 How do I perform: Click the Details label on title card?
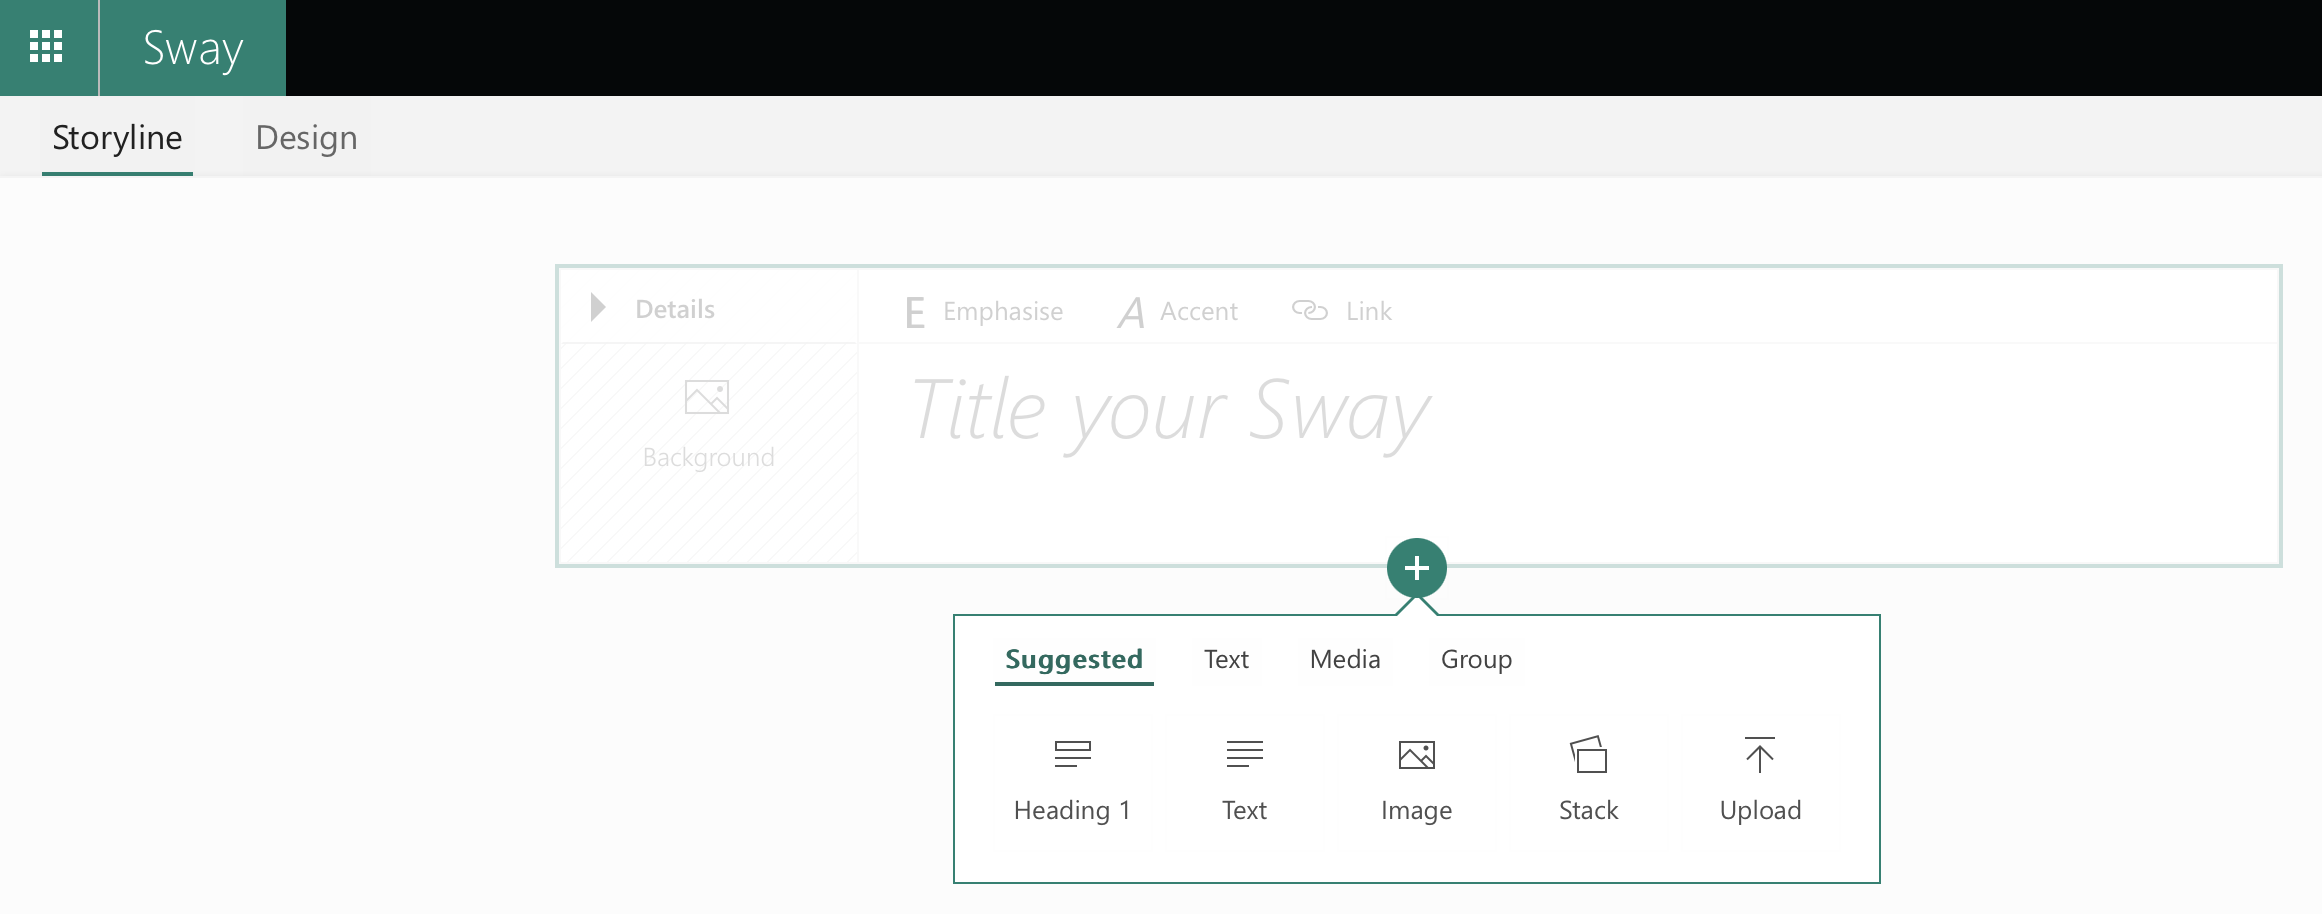coord(675,309)
